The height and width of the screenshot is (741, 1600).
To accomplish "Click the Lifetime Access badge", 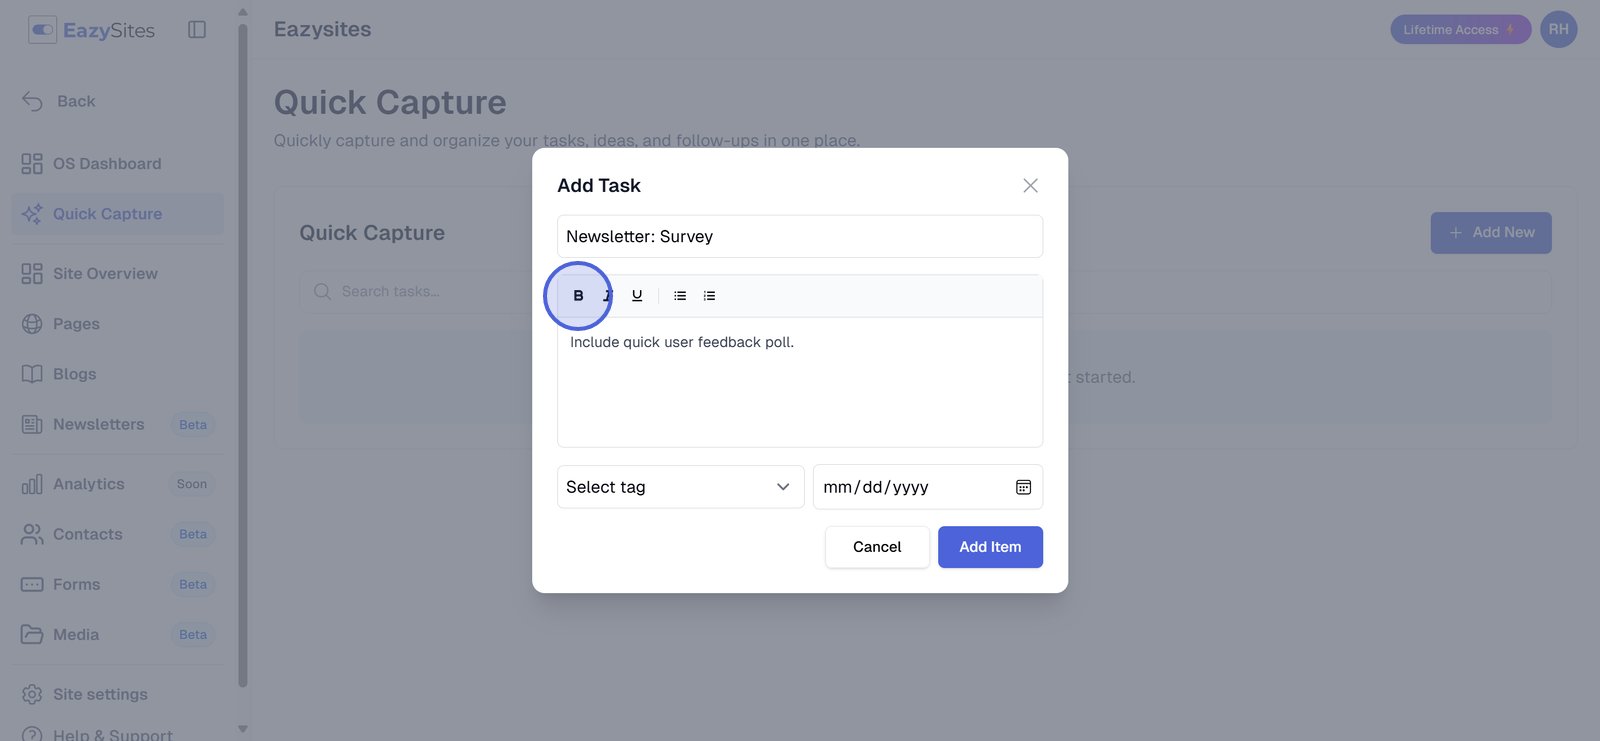I will tap(1460, 29).
